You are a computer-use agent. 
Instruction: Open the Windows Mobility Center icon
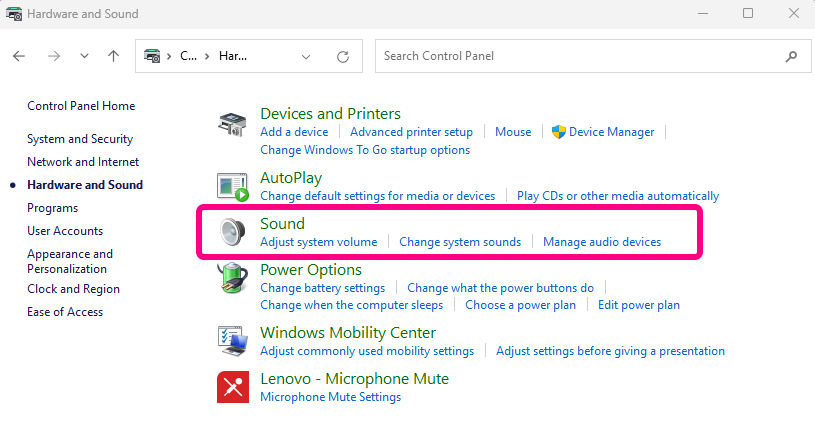(232, 341)
